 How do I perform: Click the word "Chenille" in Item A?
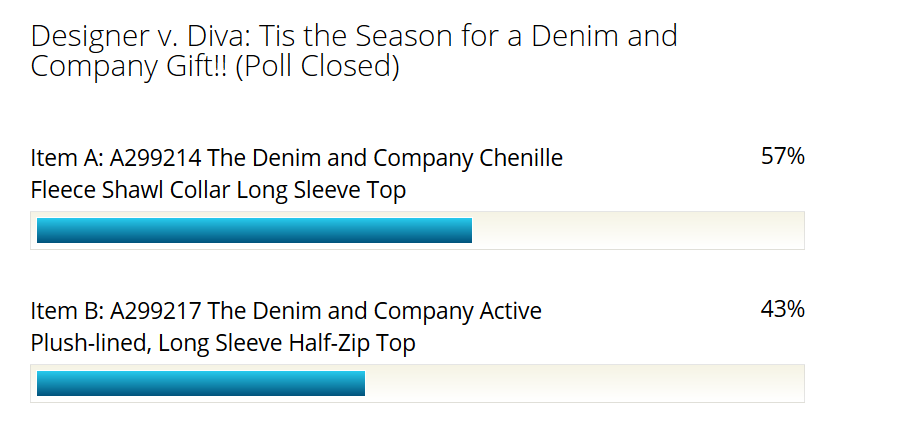tap(521, 158)
